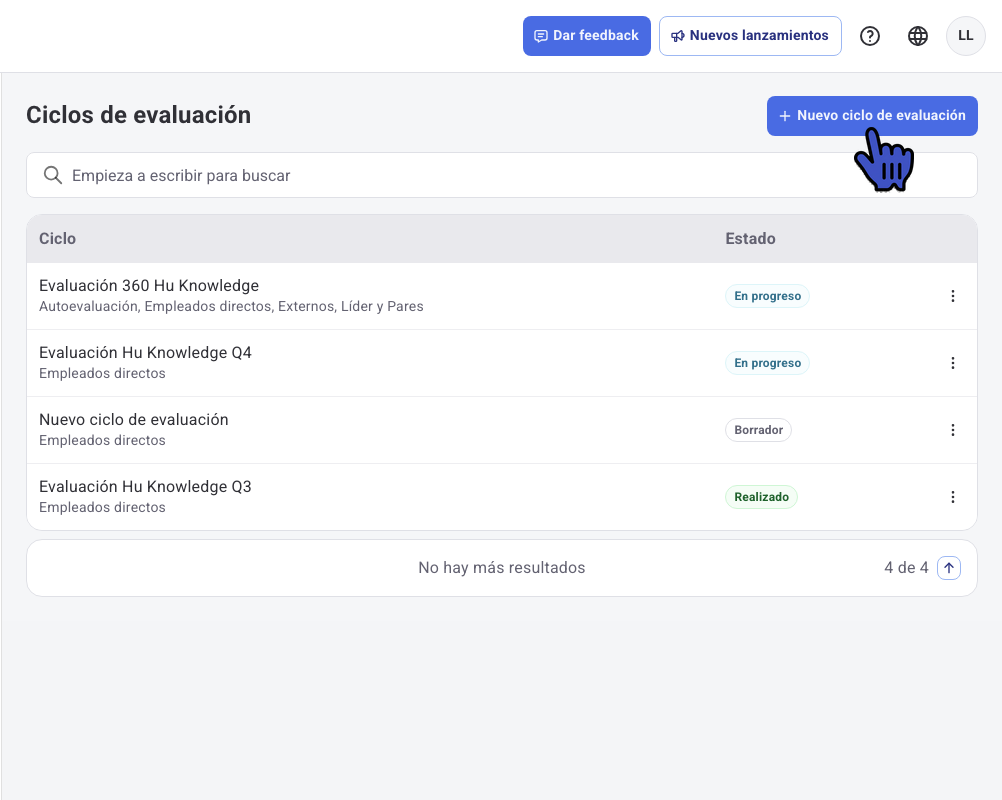The height and width of the screenshot is (800, 1002).
Task: Click the 4 de 4 results counter
Action: click(x=906, y=567)
